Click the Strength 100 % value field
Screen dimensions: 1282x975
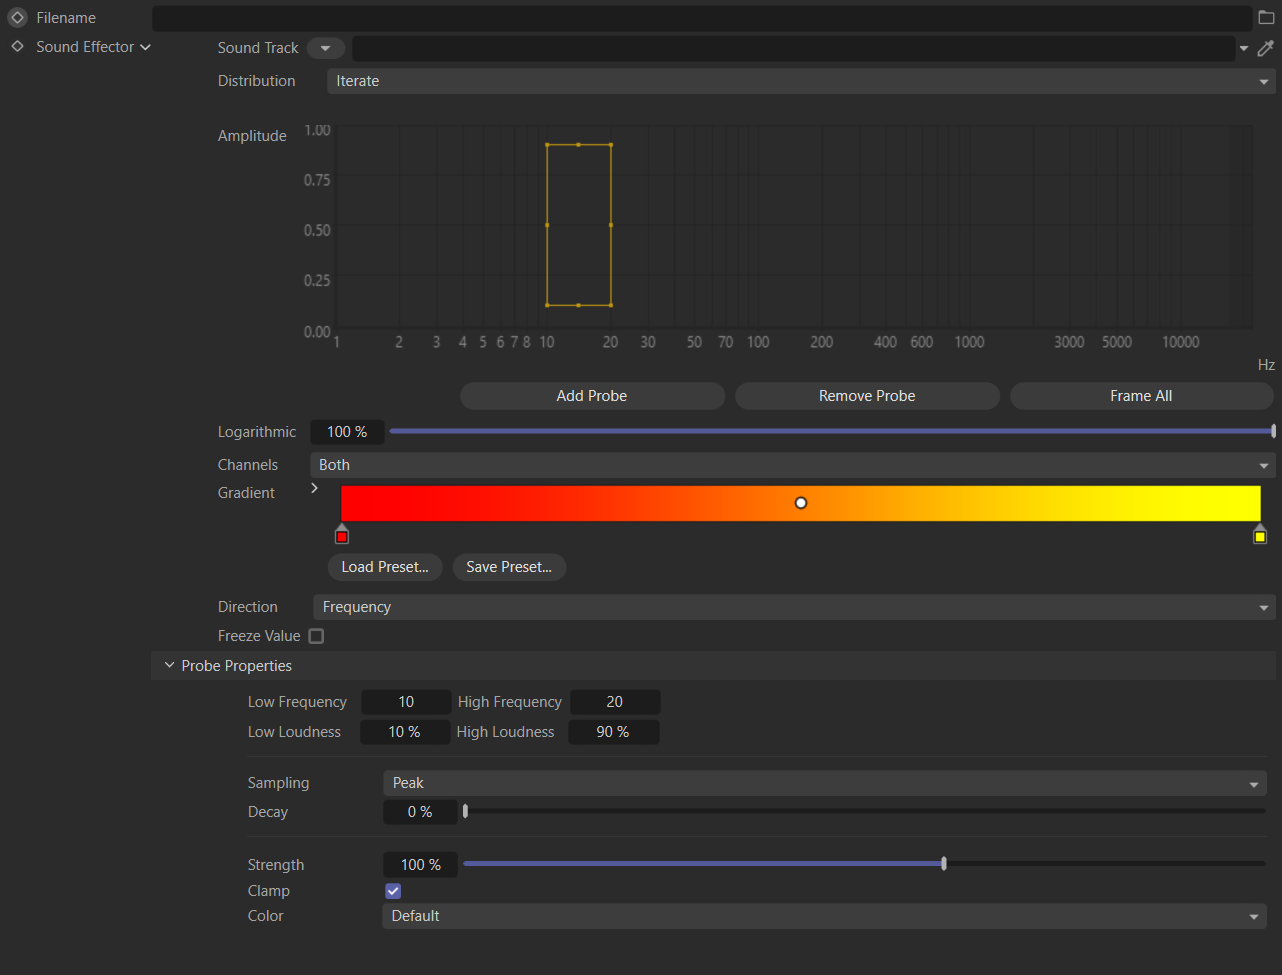pyautogui.click(x=420, y=865)
